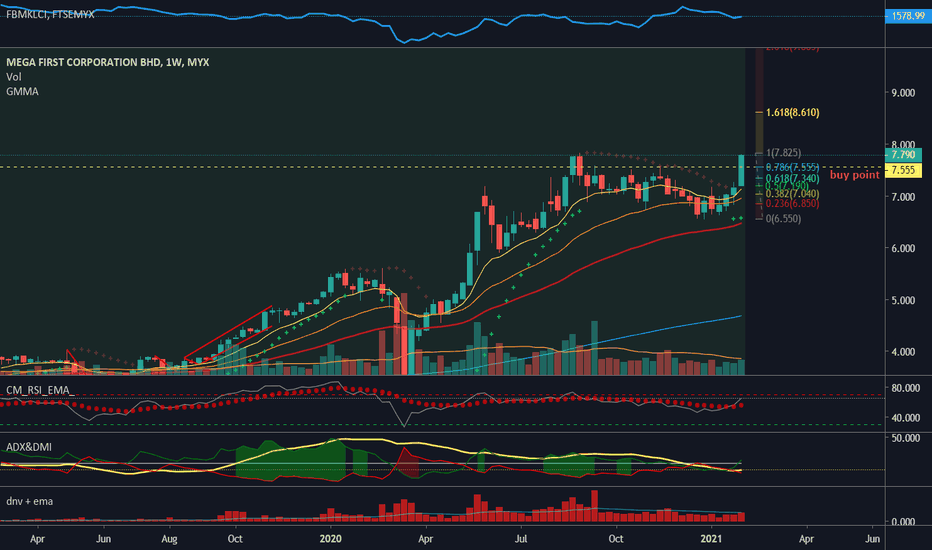Click the latest weekly green candlestick
Screen dimensions: 932x550
741,171
